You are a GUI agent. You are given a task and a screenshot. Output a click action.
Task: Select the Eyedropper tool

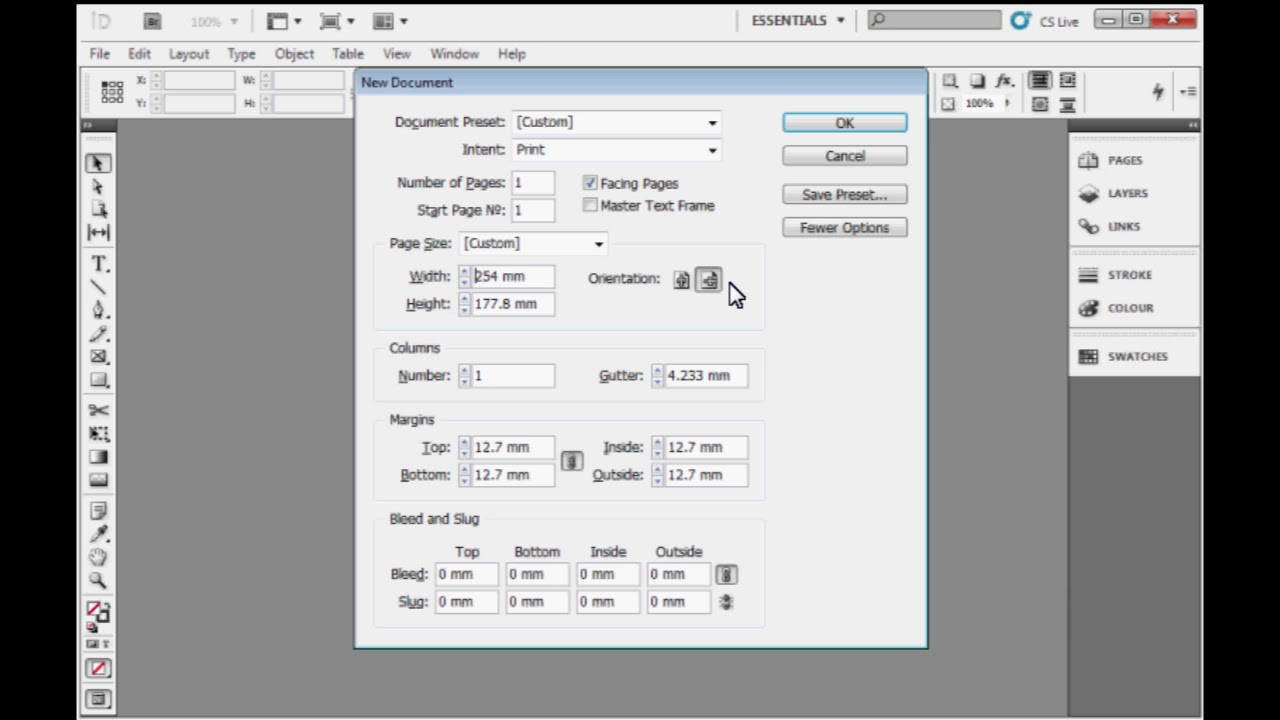98,534
